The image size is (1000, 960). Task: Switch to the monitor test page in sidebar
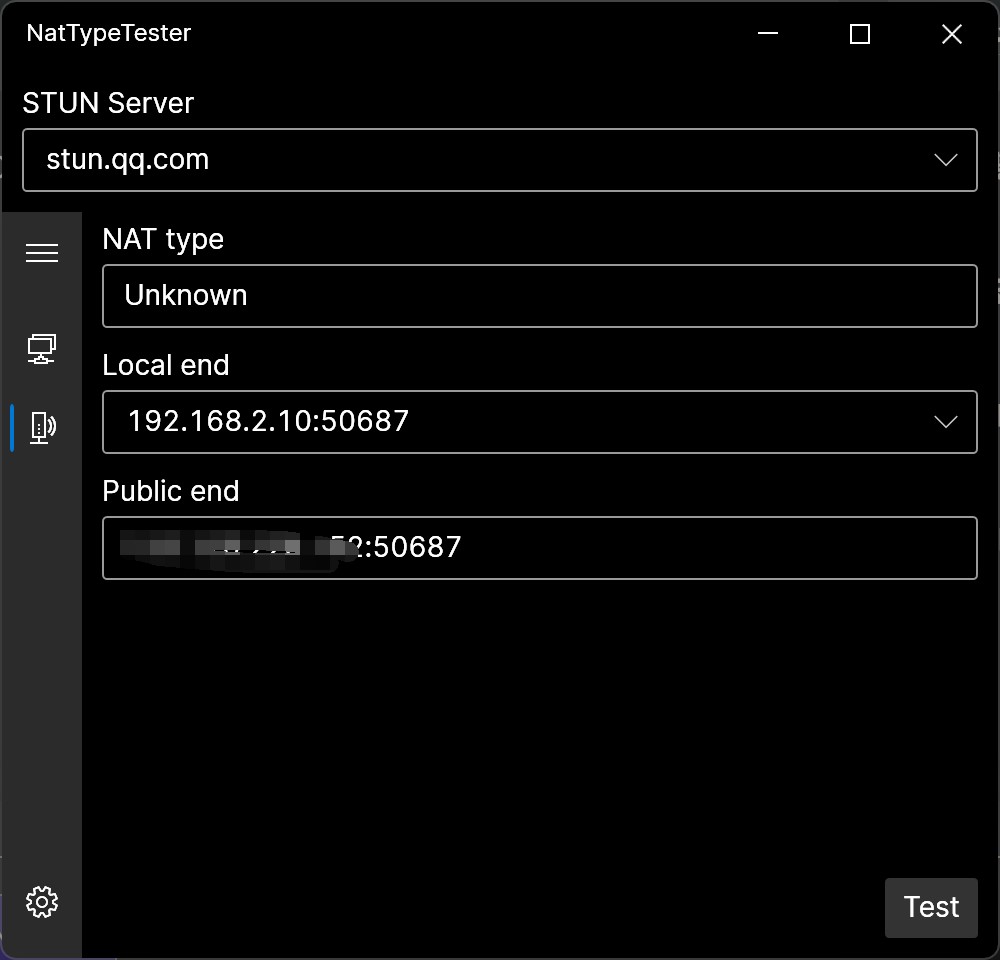tap(42, 347)
